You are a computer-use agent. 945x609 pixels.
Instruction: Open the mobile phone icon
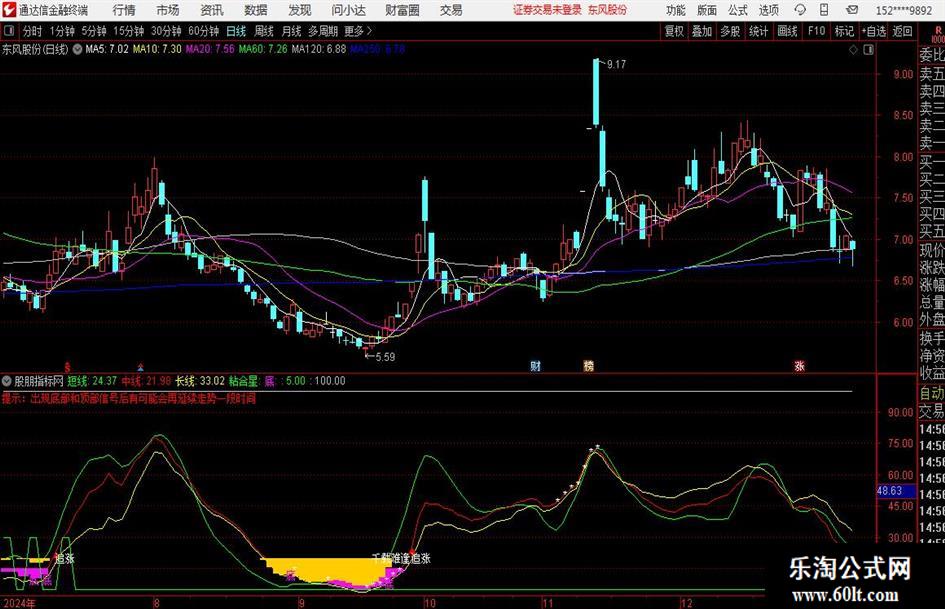pos(824,10)
